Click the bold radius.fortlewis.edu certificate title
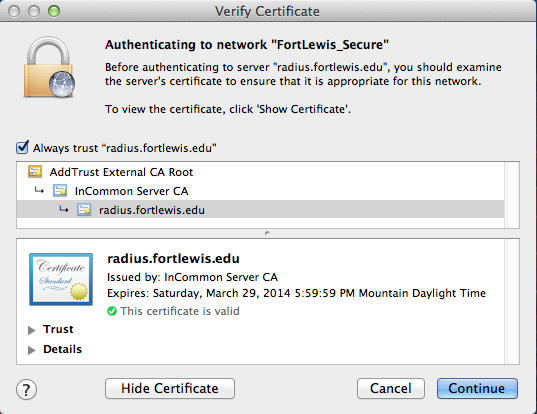This screenshot has height=414, width=537. coord(173,258)
